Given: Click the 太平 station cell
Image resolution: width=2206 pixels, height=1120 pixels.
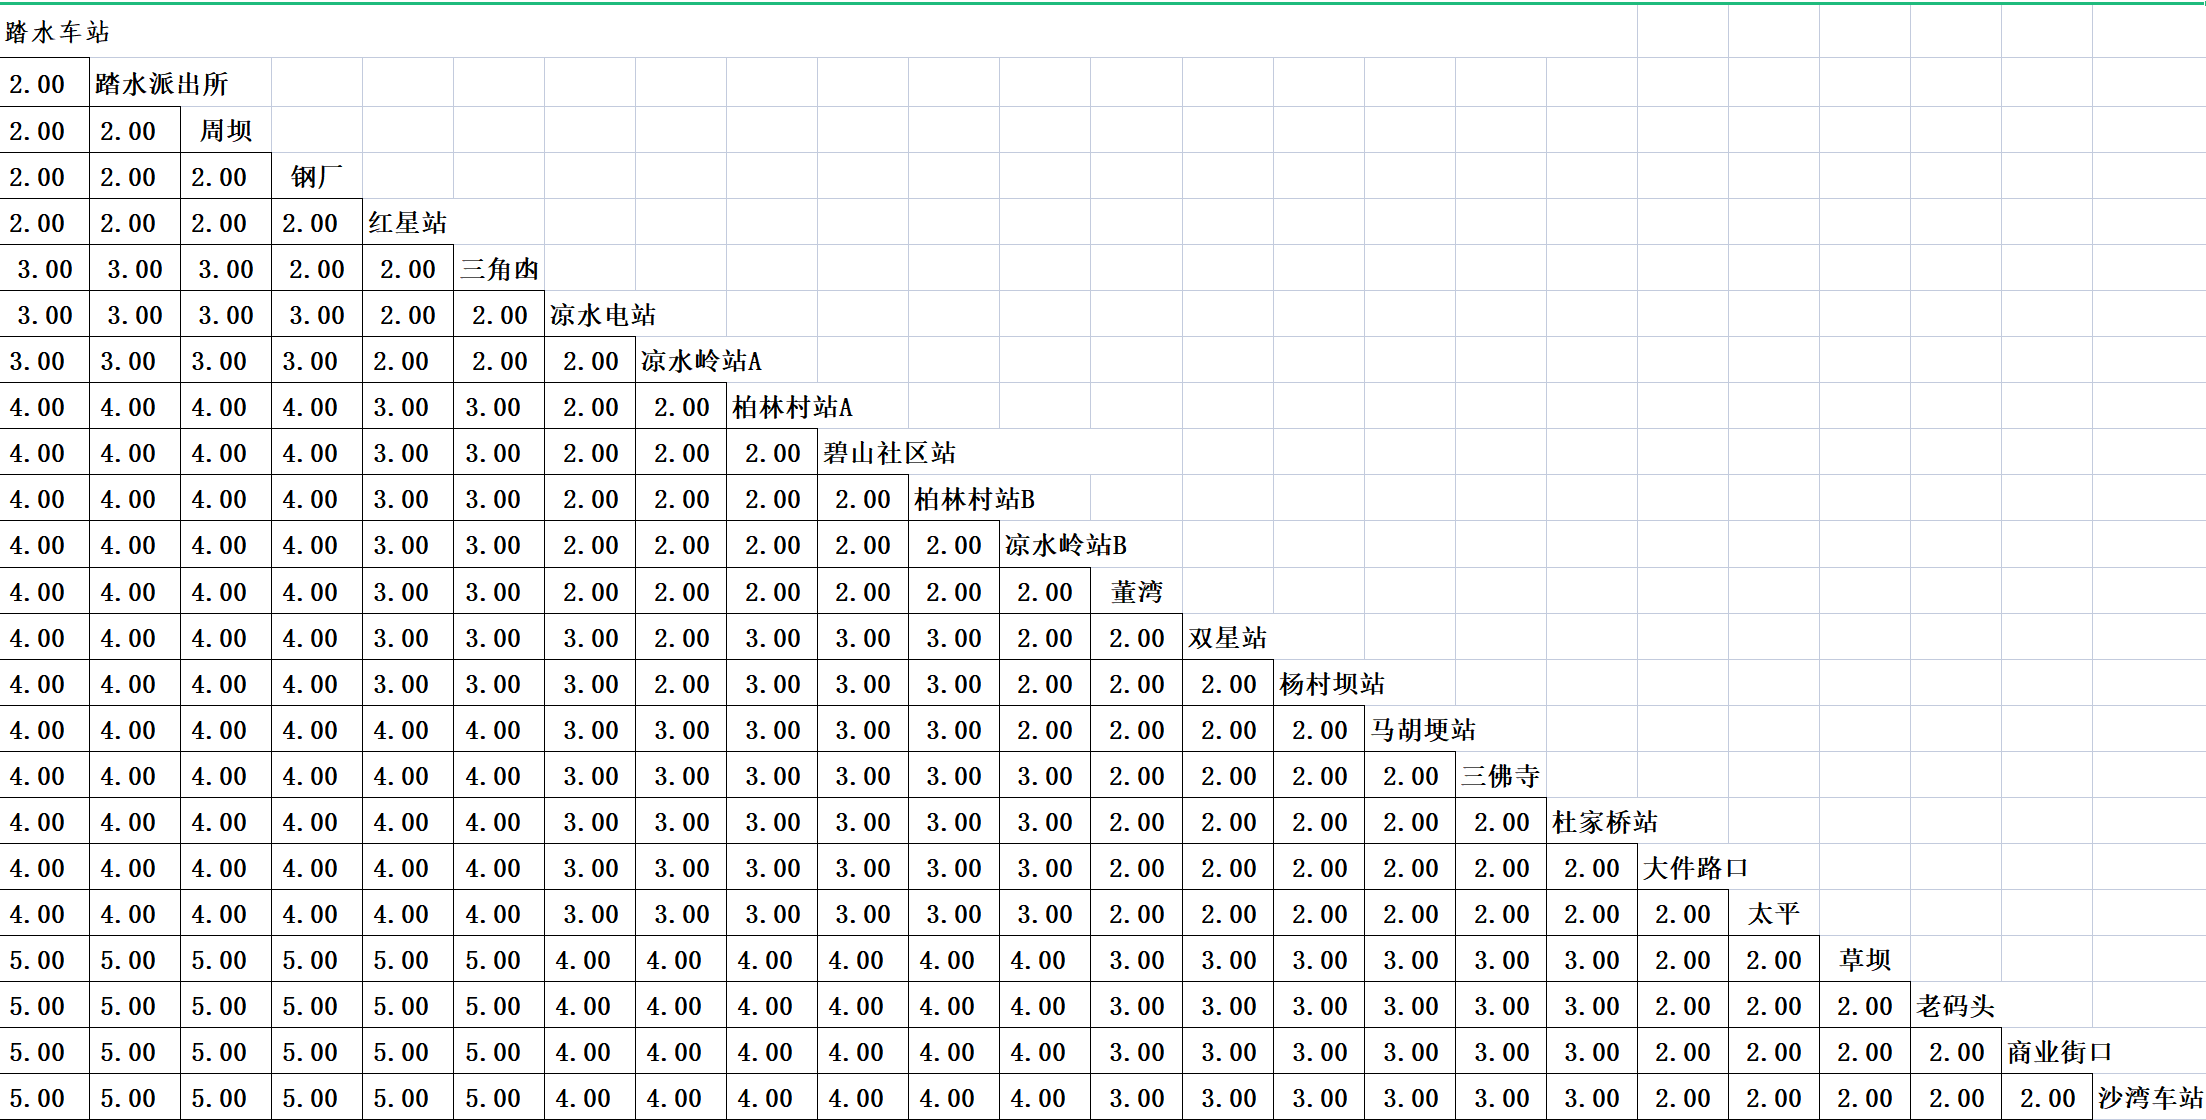Looking at the screenshot, I should tap(1774, 913).
